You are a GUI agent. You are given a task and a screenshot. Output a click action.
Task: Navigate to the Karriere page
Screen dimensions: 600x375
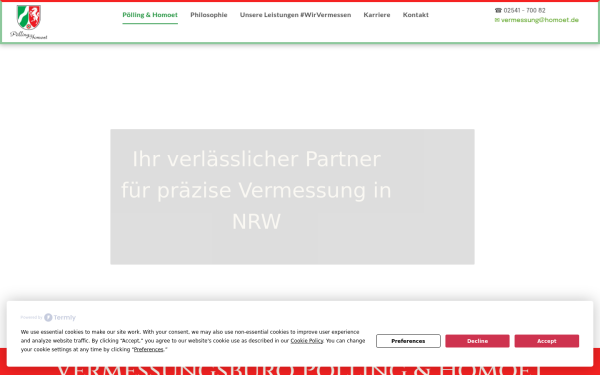pyautogui.click(x=377, y=15)
